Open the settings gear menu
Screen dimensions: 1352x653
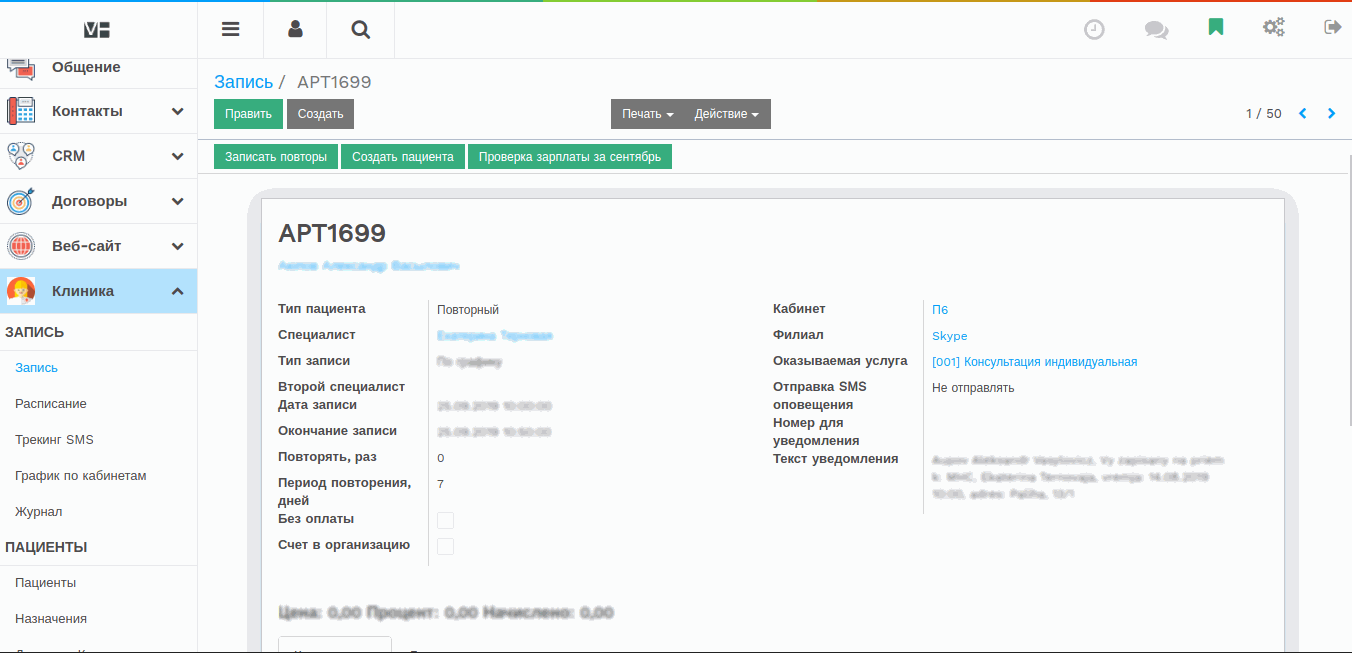point(1274,27)
